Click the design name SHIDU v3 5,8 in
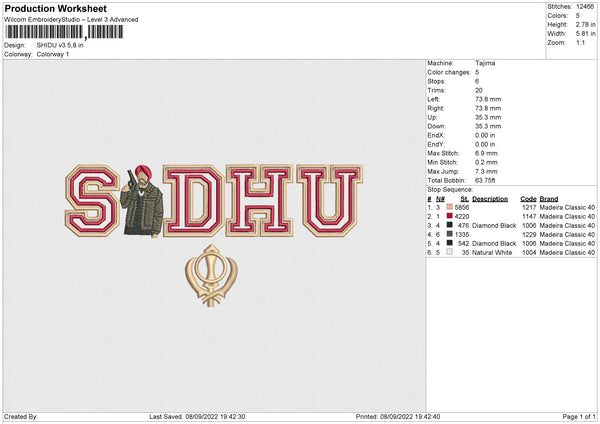The image size is (600, 424). [x=60, y=45]
